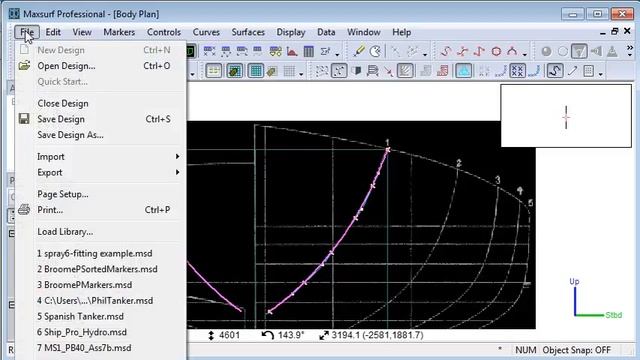The height and width of the screenshot is (360, 640).
Task: Toggle the yellow dashed frame display button
Action: click(x=214, y=71)
